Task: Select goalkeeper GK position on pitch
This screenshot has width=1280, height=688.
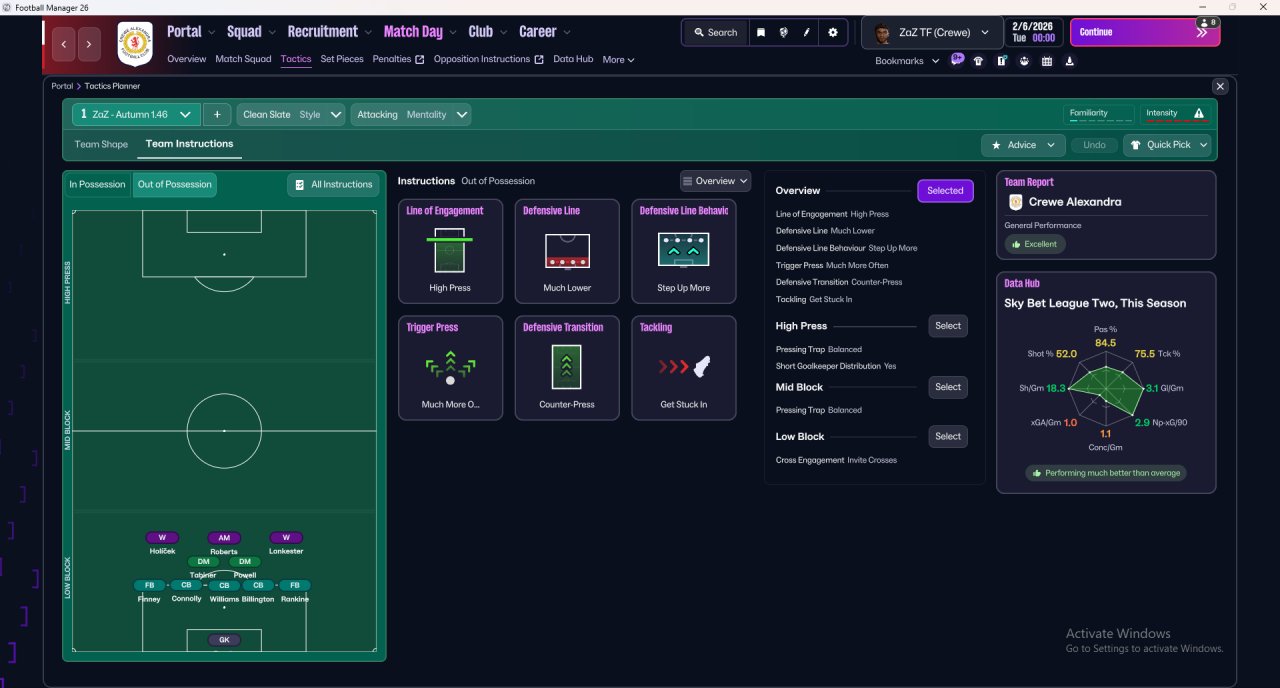Action: [224, 639]
